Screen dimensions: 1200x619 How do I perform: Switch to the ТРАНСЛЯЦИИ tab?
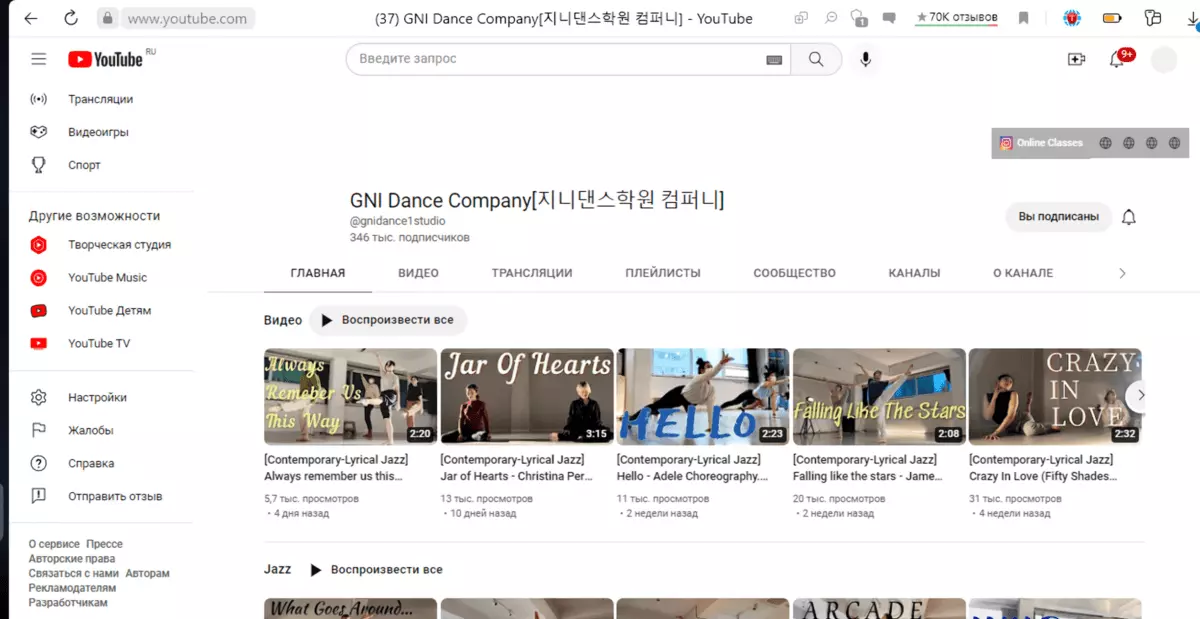pos(532,273)
